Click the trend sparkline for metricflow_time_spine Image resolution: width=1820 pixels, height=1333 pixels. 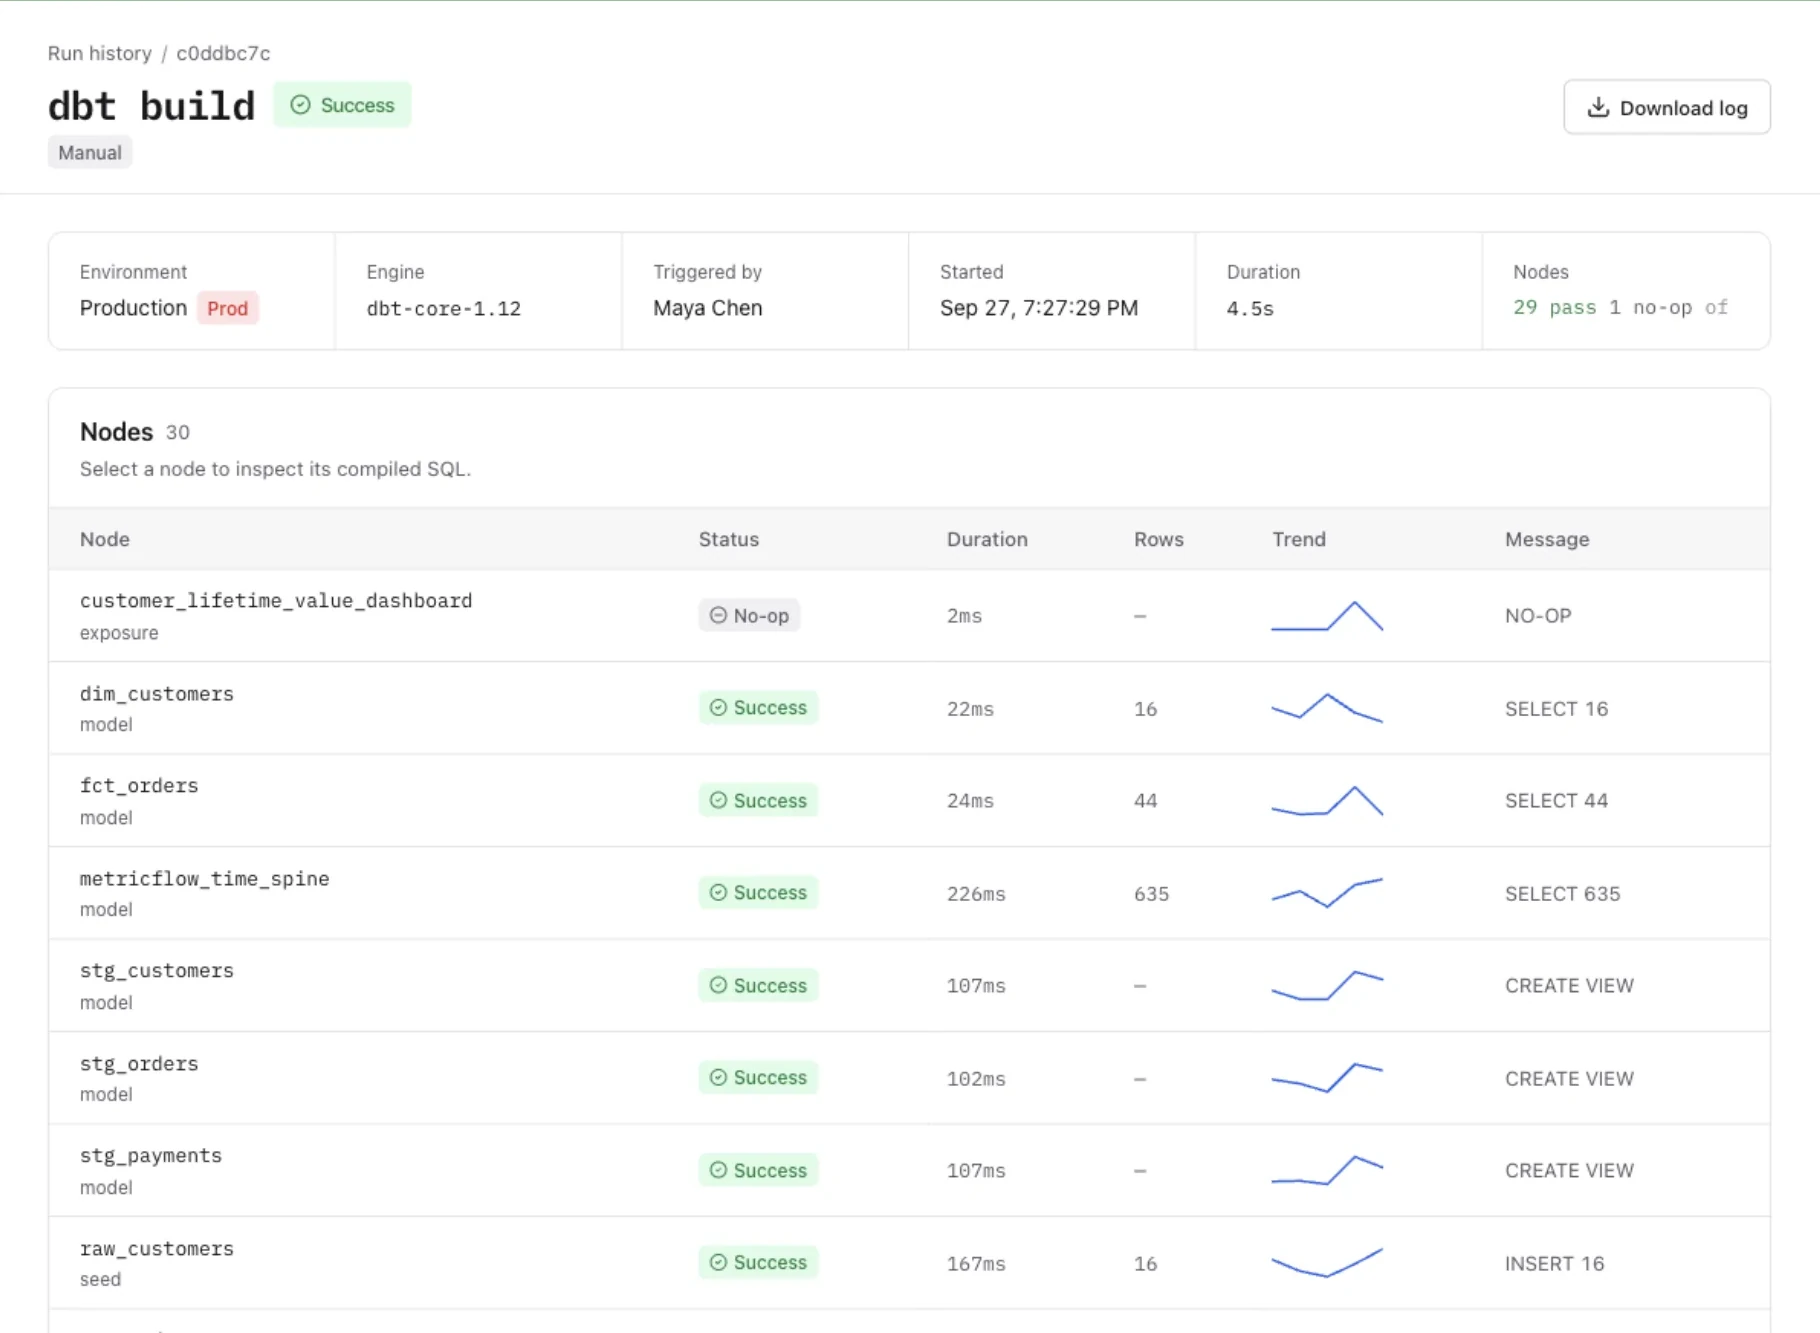[x=1327, y=892]
